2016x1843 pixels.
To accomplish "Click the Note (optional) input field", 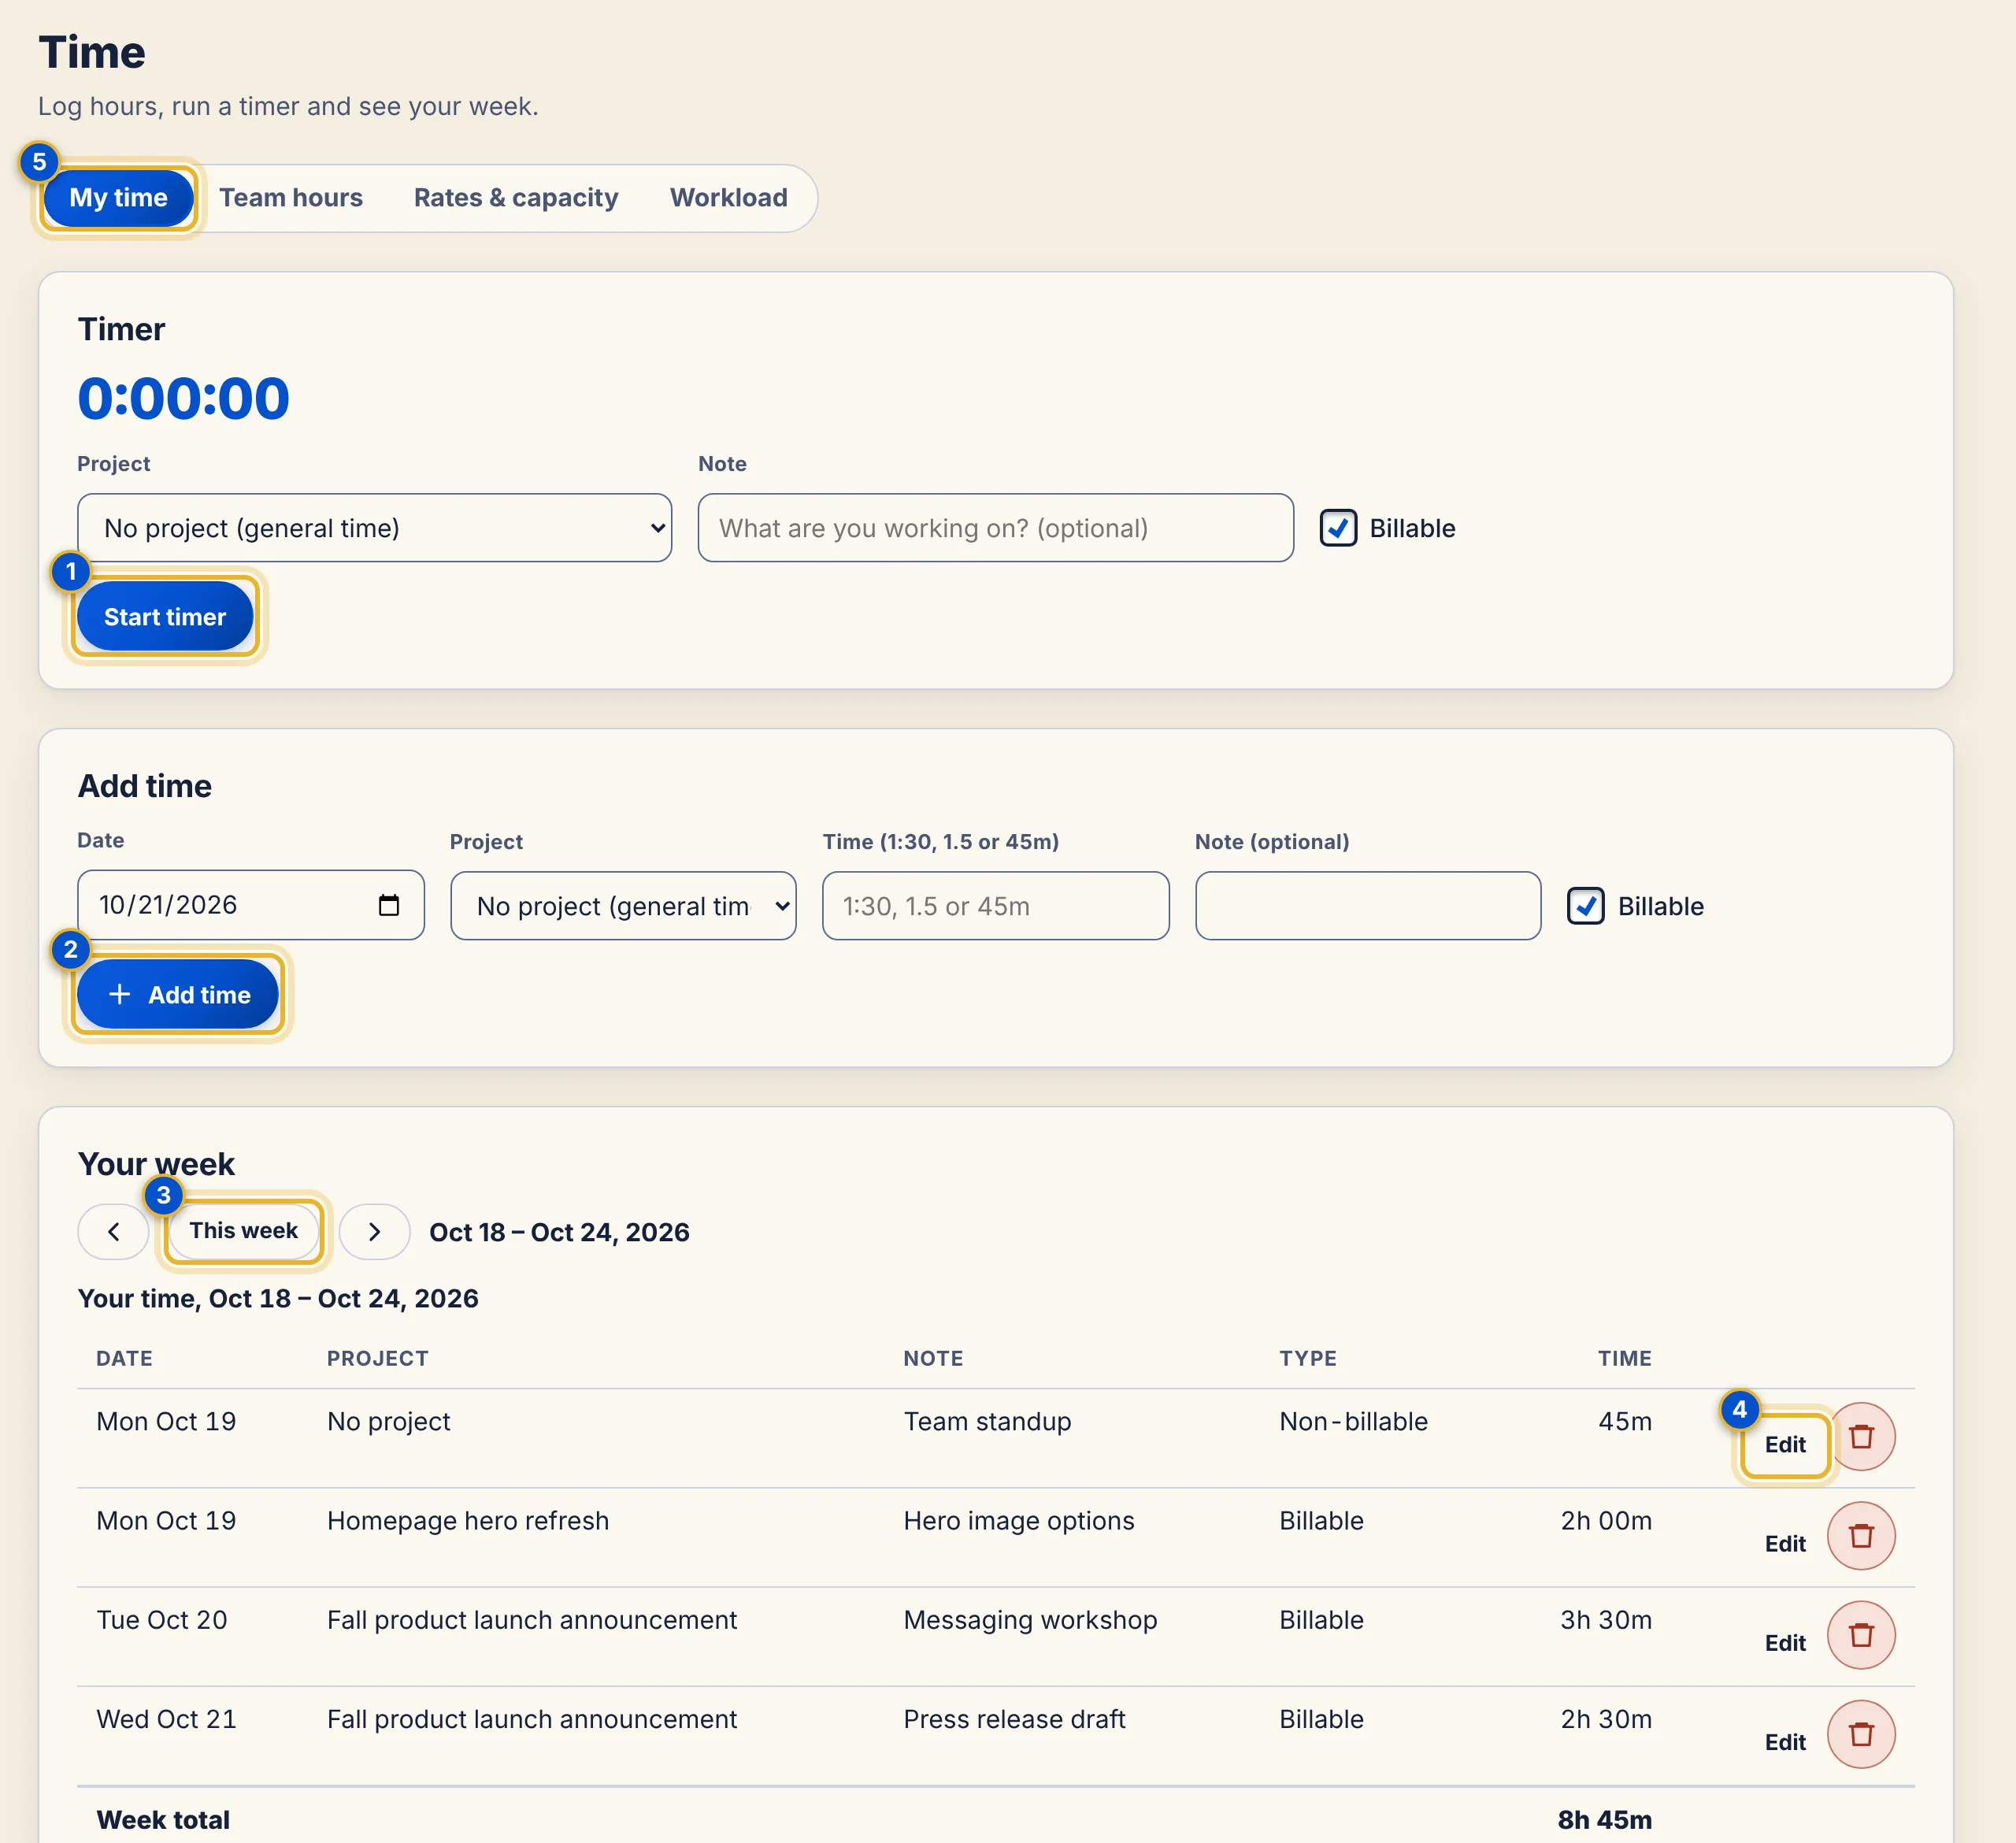I will pos(1368,906).
